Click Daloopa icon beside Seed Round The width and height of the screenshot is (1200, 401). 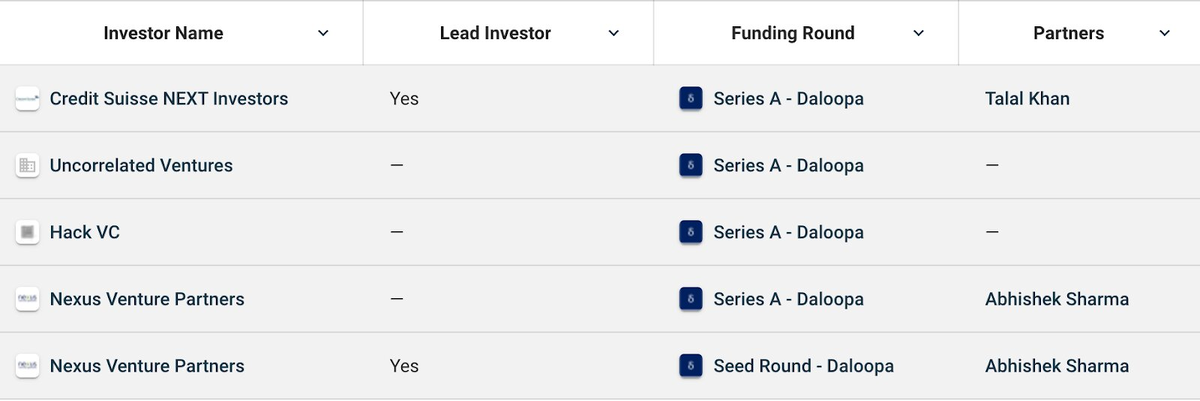tap(690, 366)
